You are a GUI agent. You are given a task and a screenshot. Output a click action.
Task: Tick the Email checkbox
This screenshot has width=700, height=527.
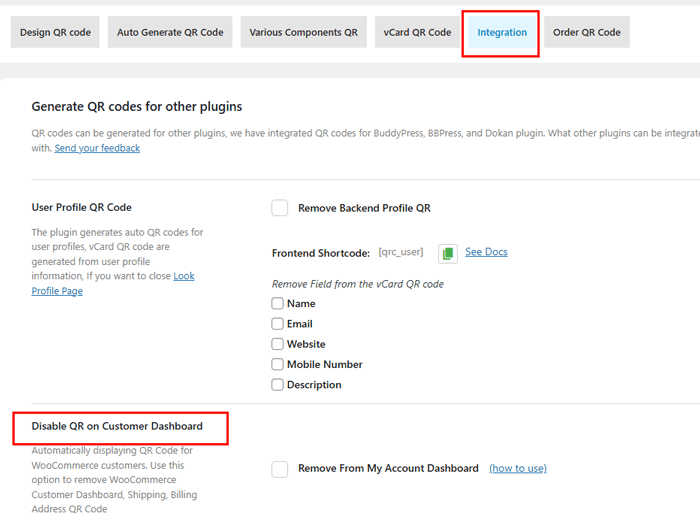(278, 324)
